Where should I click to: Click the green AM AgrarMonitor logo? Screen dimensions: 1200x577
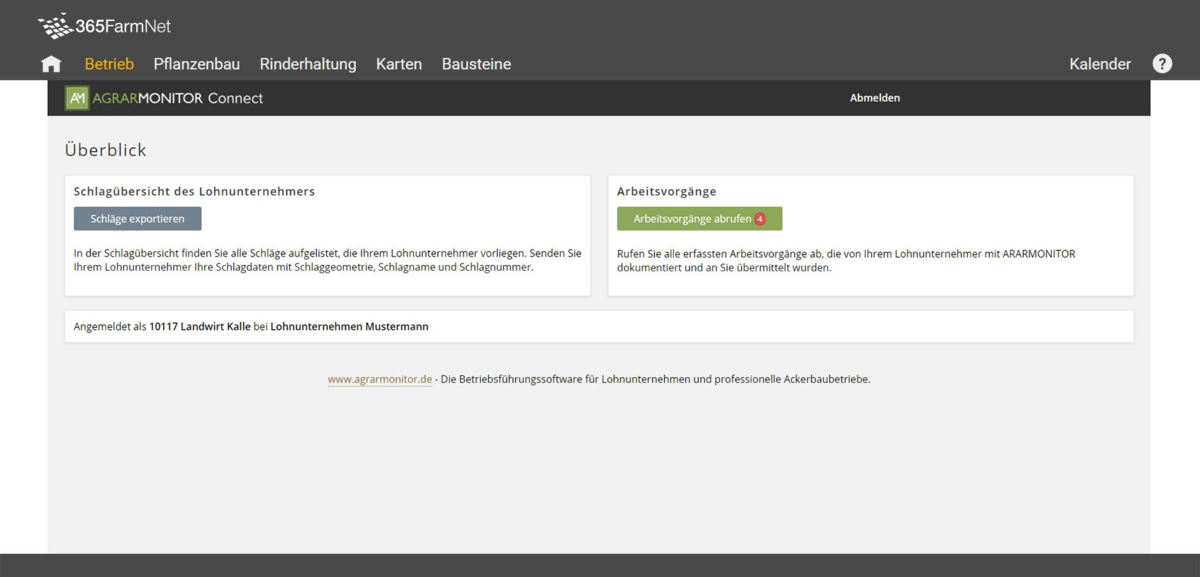pos(77,98)
